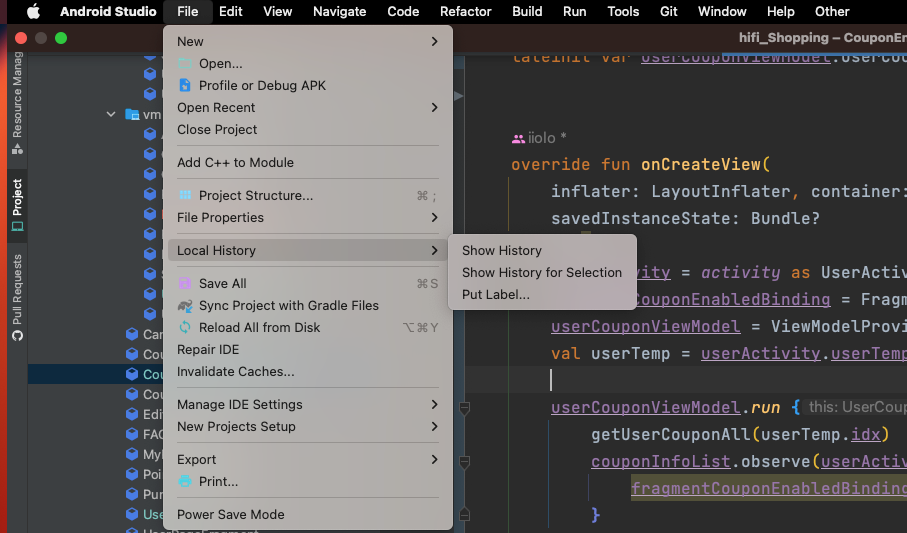The width and height of the screenshot is (907, 533).
Task: Expand the New Projects Setup submenu arrow
Action: pyautogui.click(x=434, y=427)
